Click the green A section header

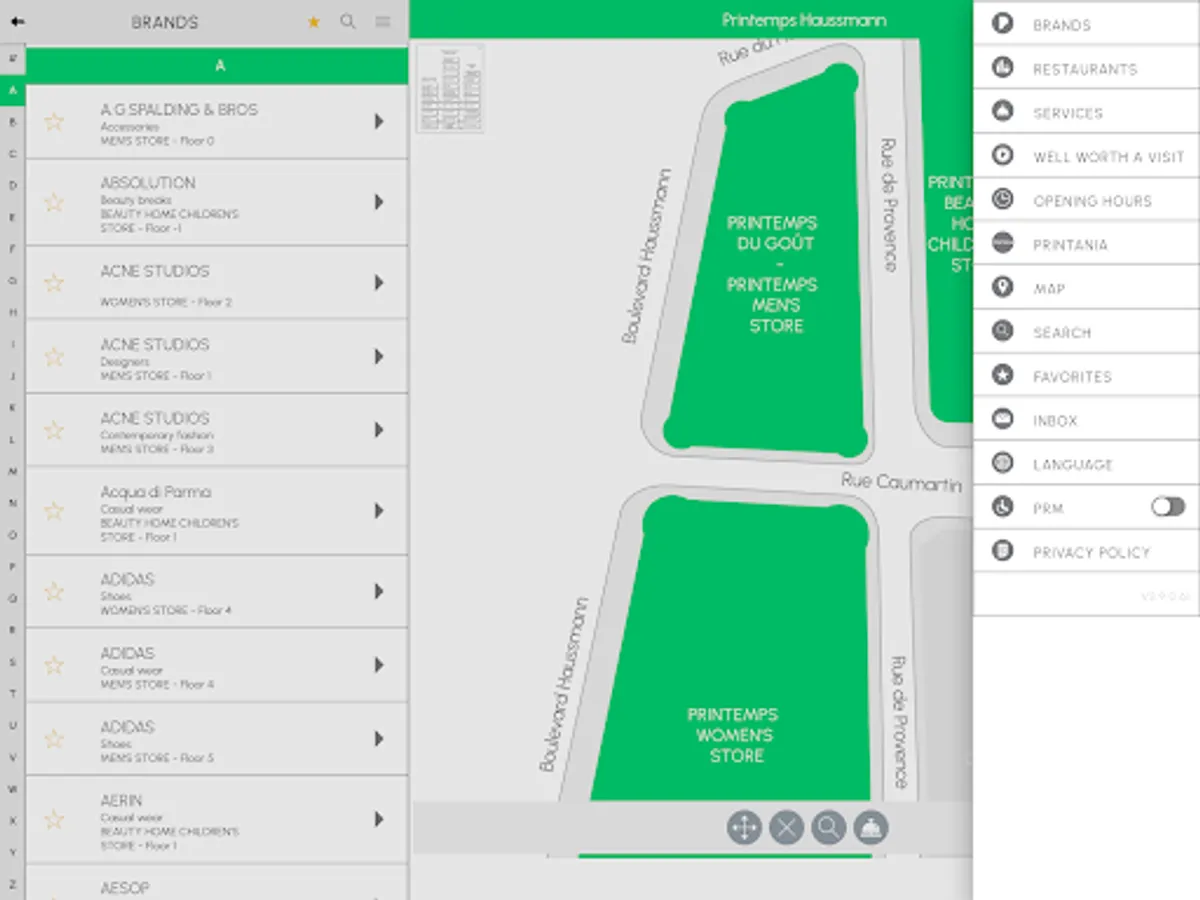pos(217,66)
